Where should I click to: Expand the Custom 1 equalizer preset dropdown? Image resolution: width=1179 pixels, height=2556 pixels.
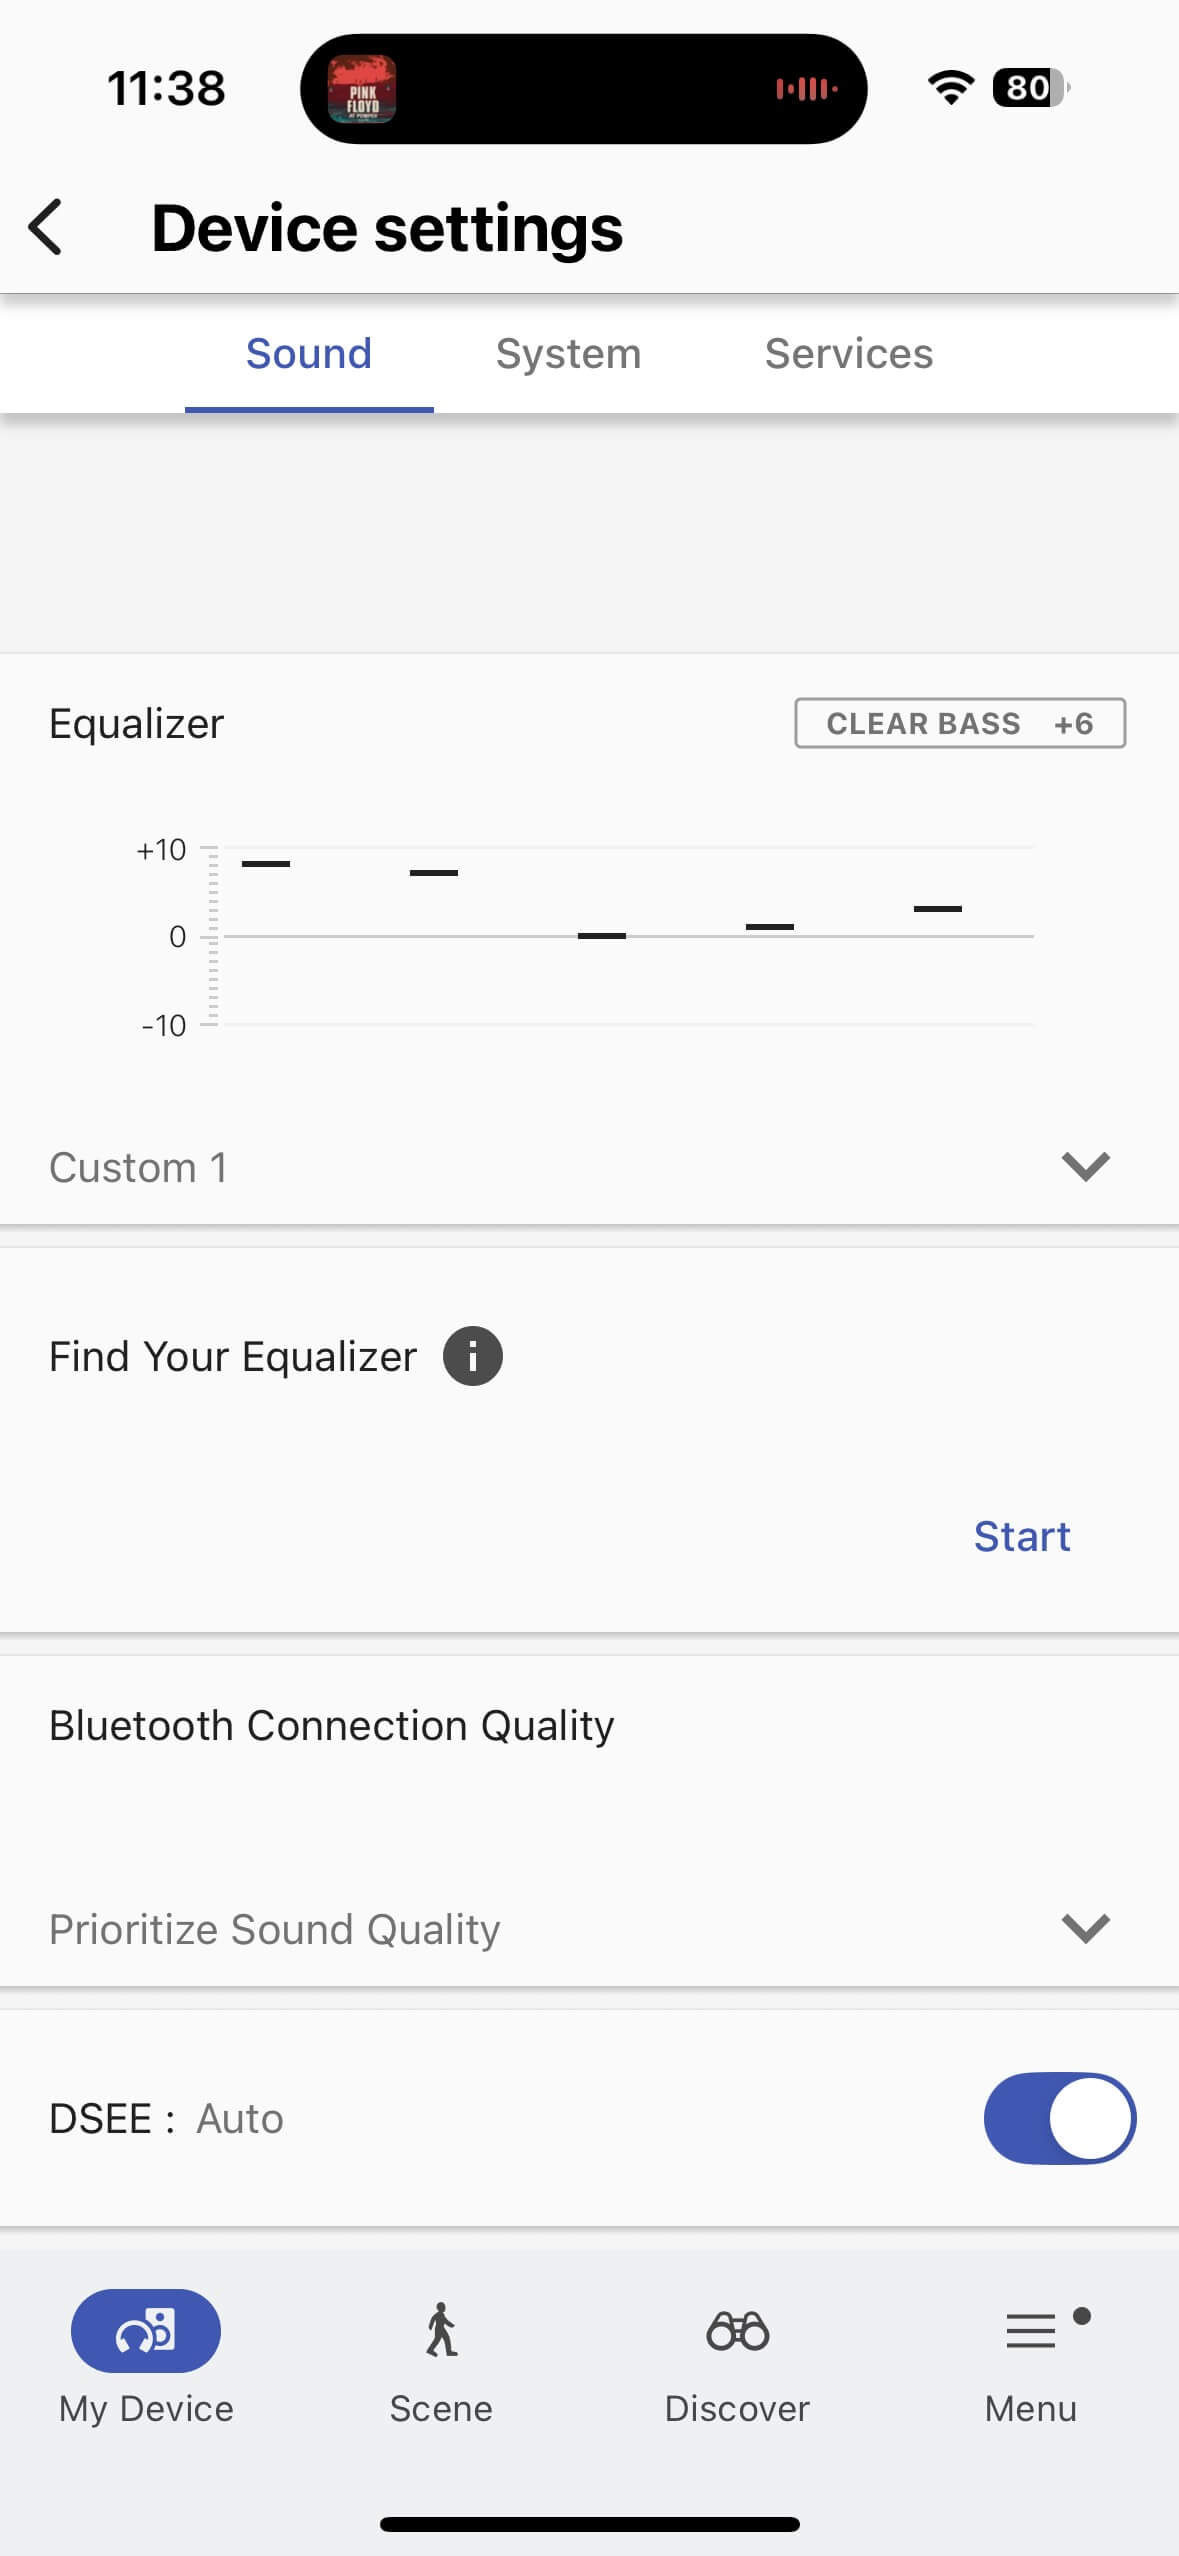tap(1085, 1166)
